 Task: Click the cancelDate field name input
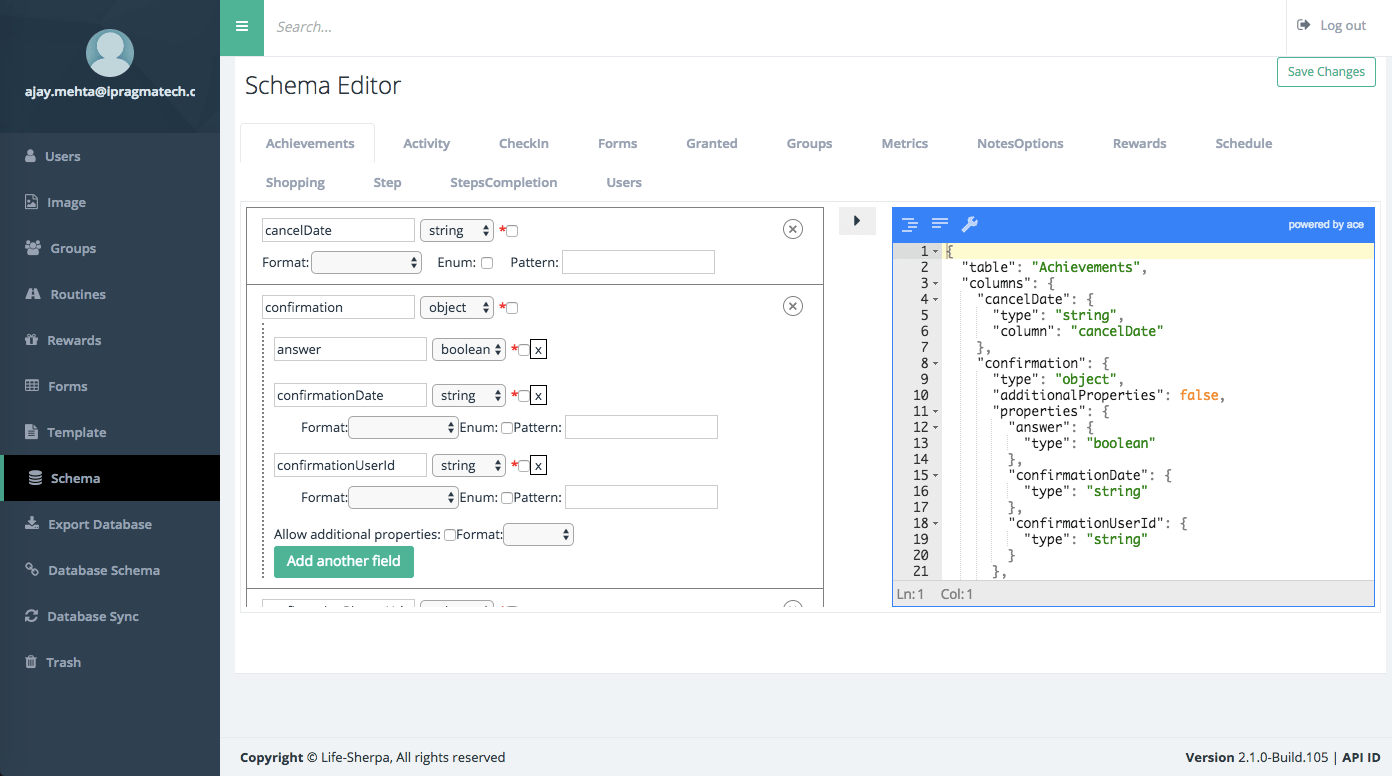tap(338, 230)
